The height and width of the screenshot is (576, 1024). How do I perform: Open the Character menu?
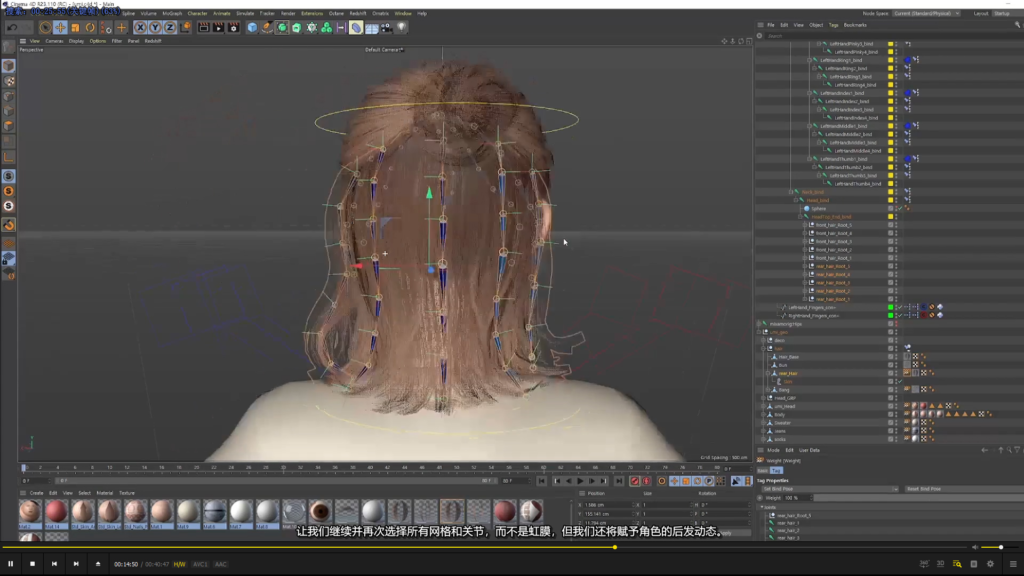(198, 13)
